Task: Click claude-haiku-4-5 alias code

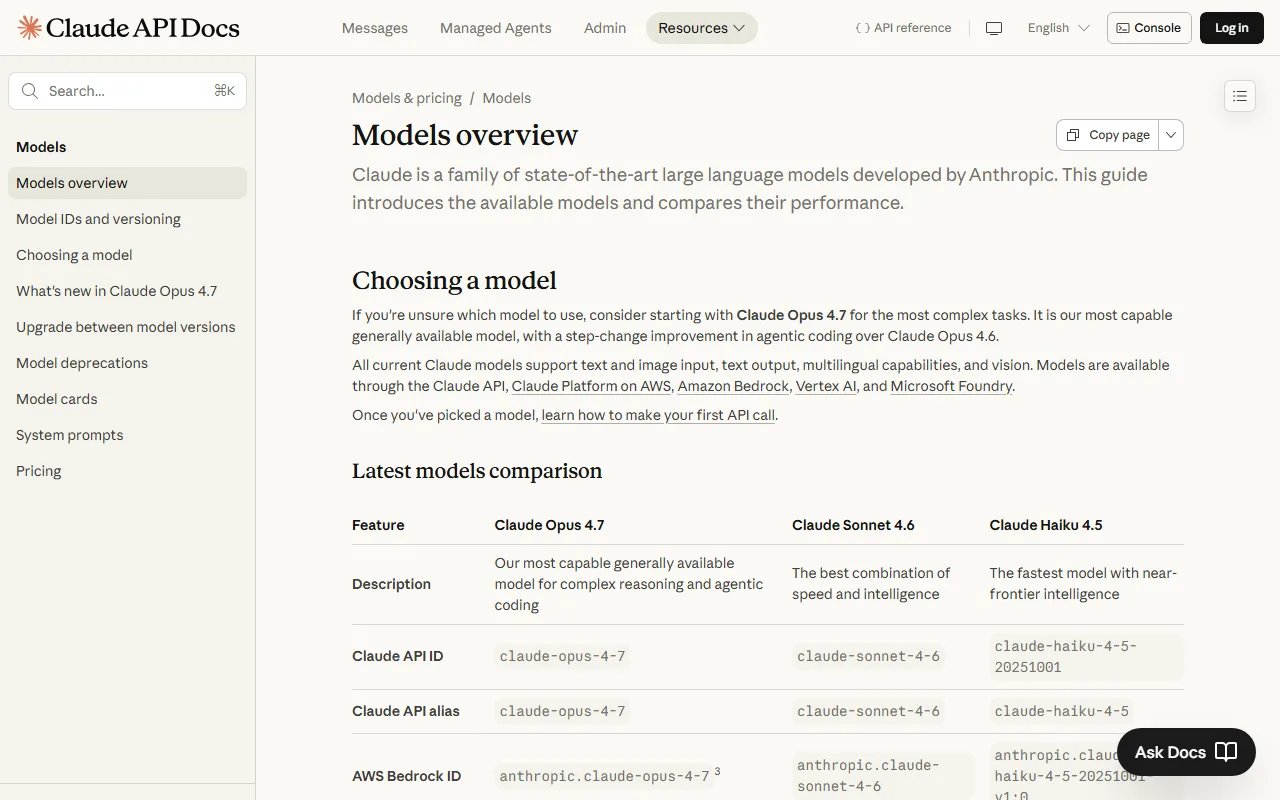Action: coord(1062,711)
